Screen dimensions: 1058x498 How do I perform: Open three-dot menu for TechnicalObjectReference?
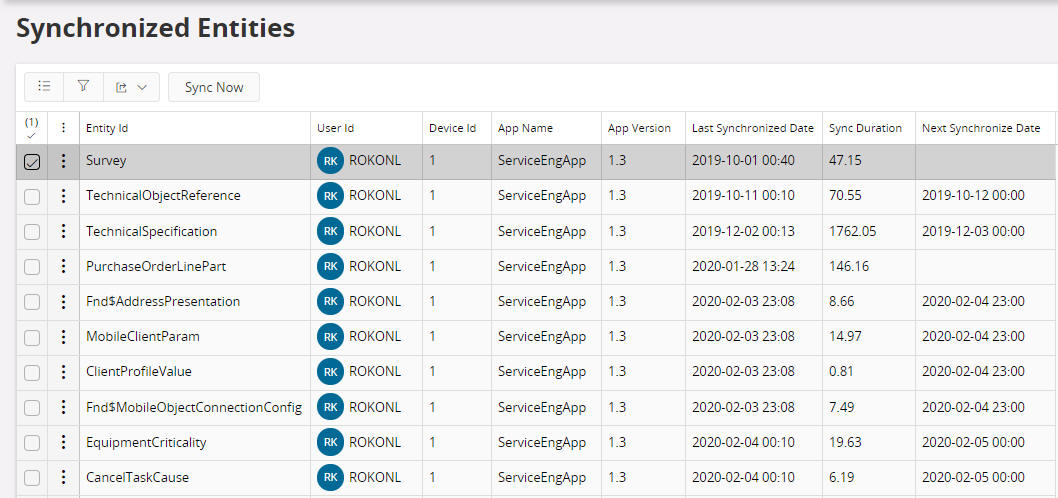click(x=63, y=196)
